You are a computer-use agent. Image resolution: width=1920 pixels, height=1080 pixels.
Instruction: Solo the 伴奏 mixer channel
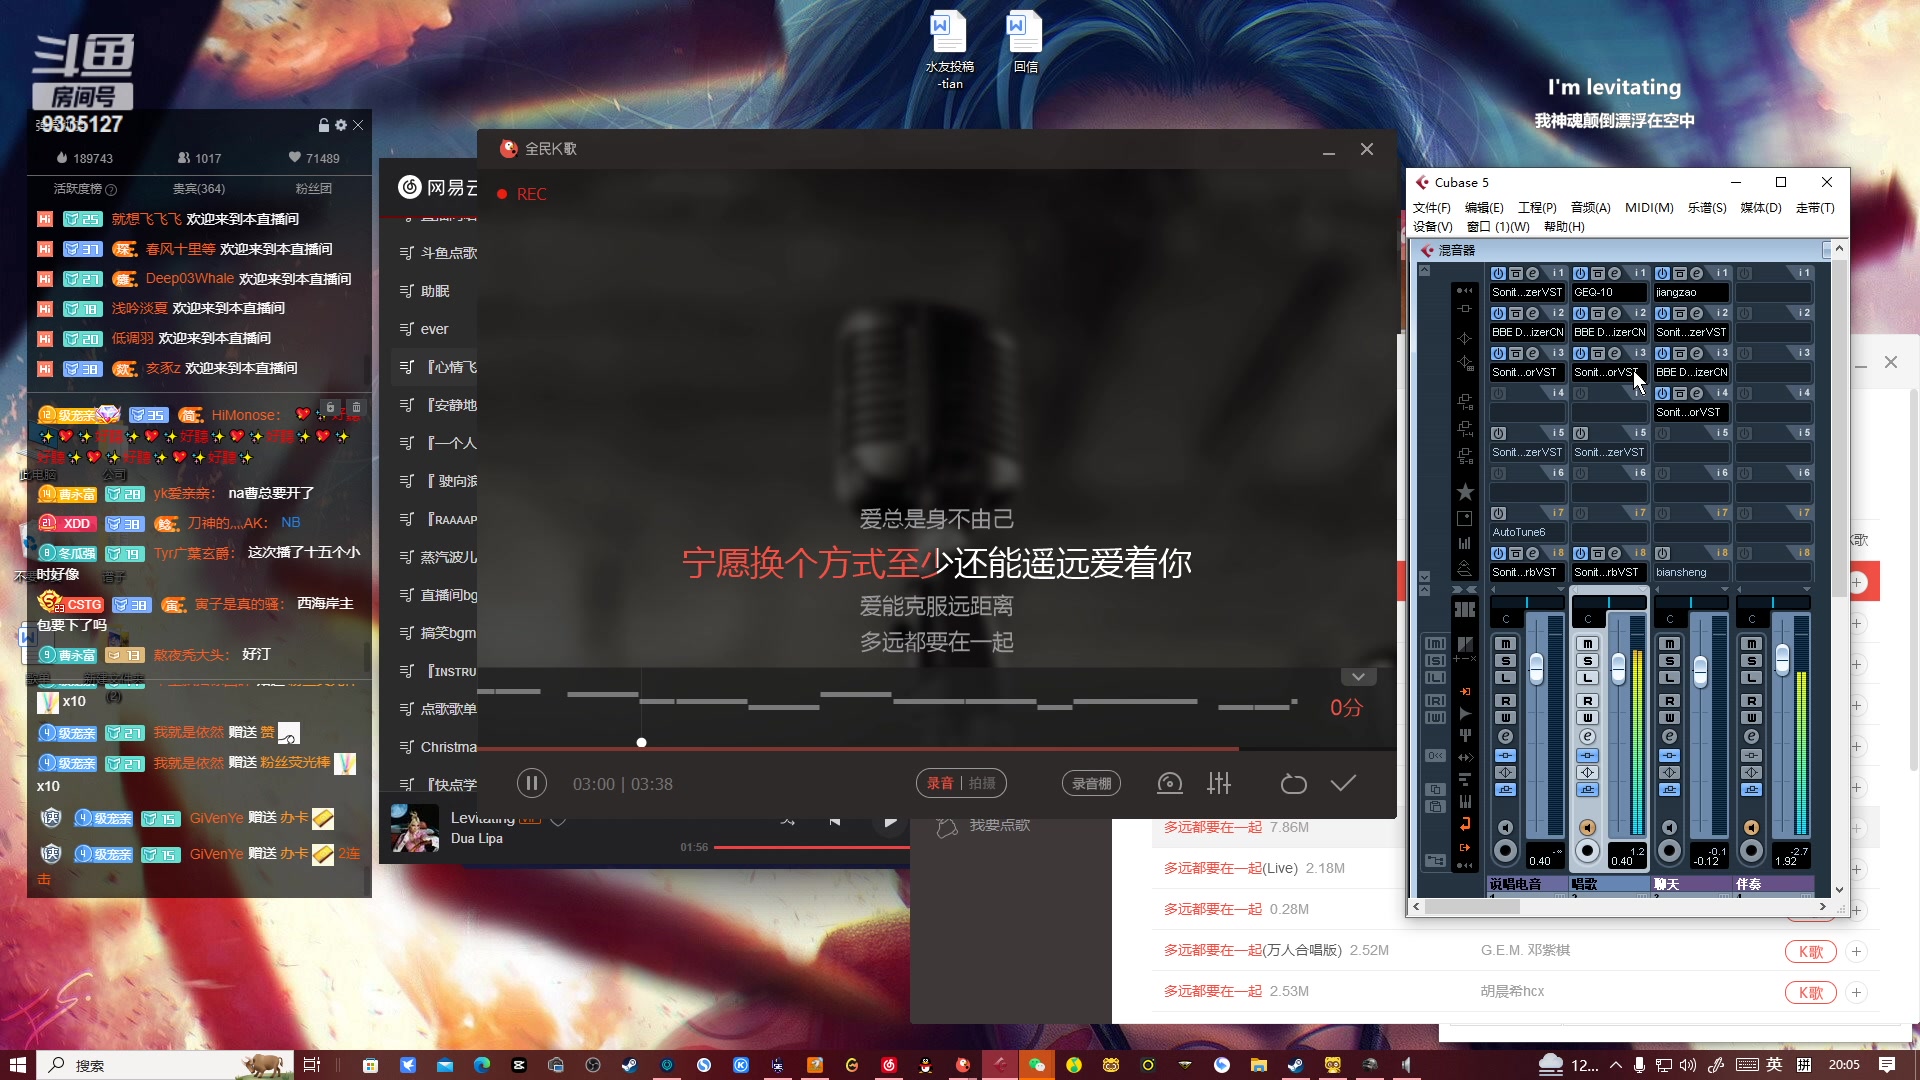pos(1752,661)
